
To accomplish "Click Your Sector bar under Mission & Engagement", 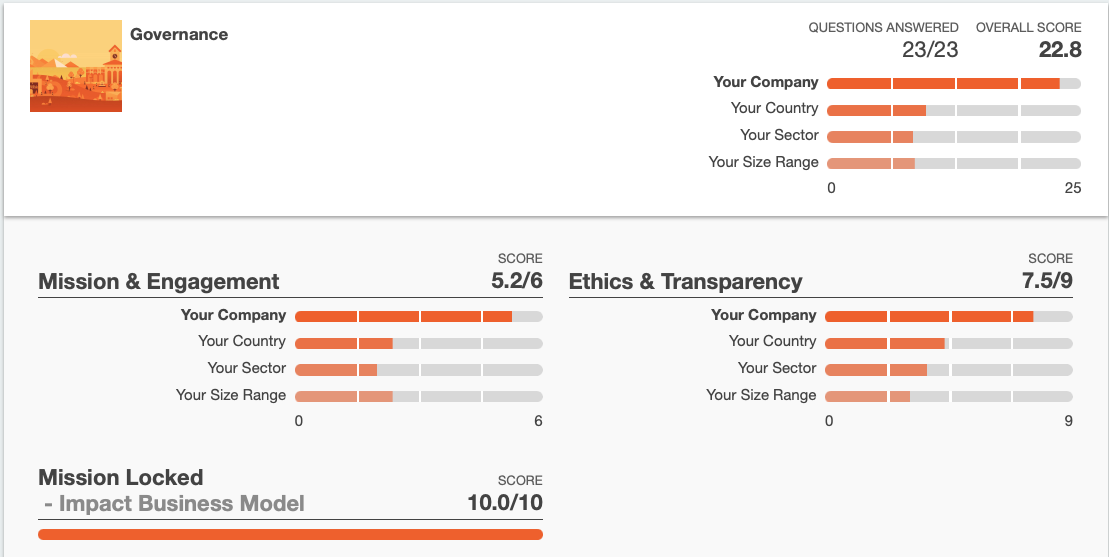I will 418,370.
